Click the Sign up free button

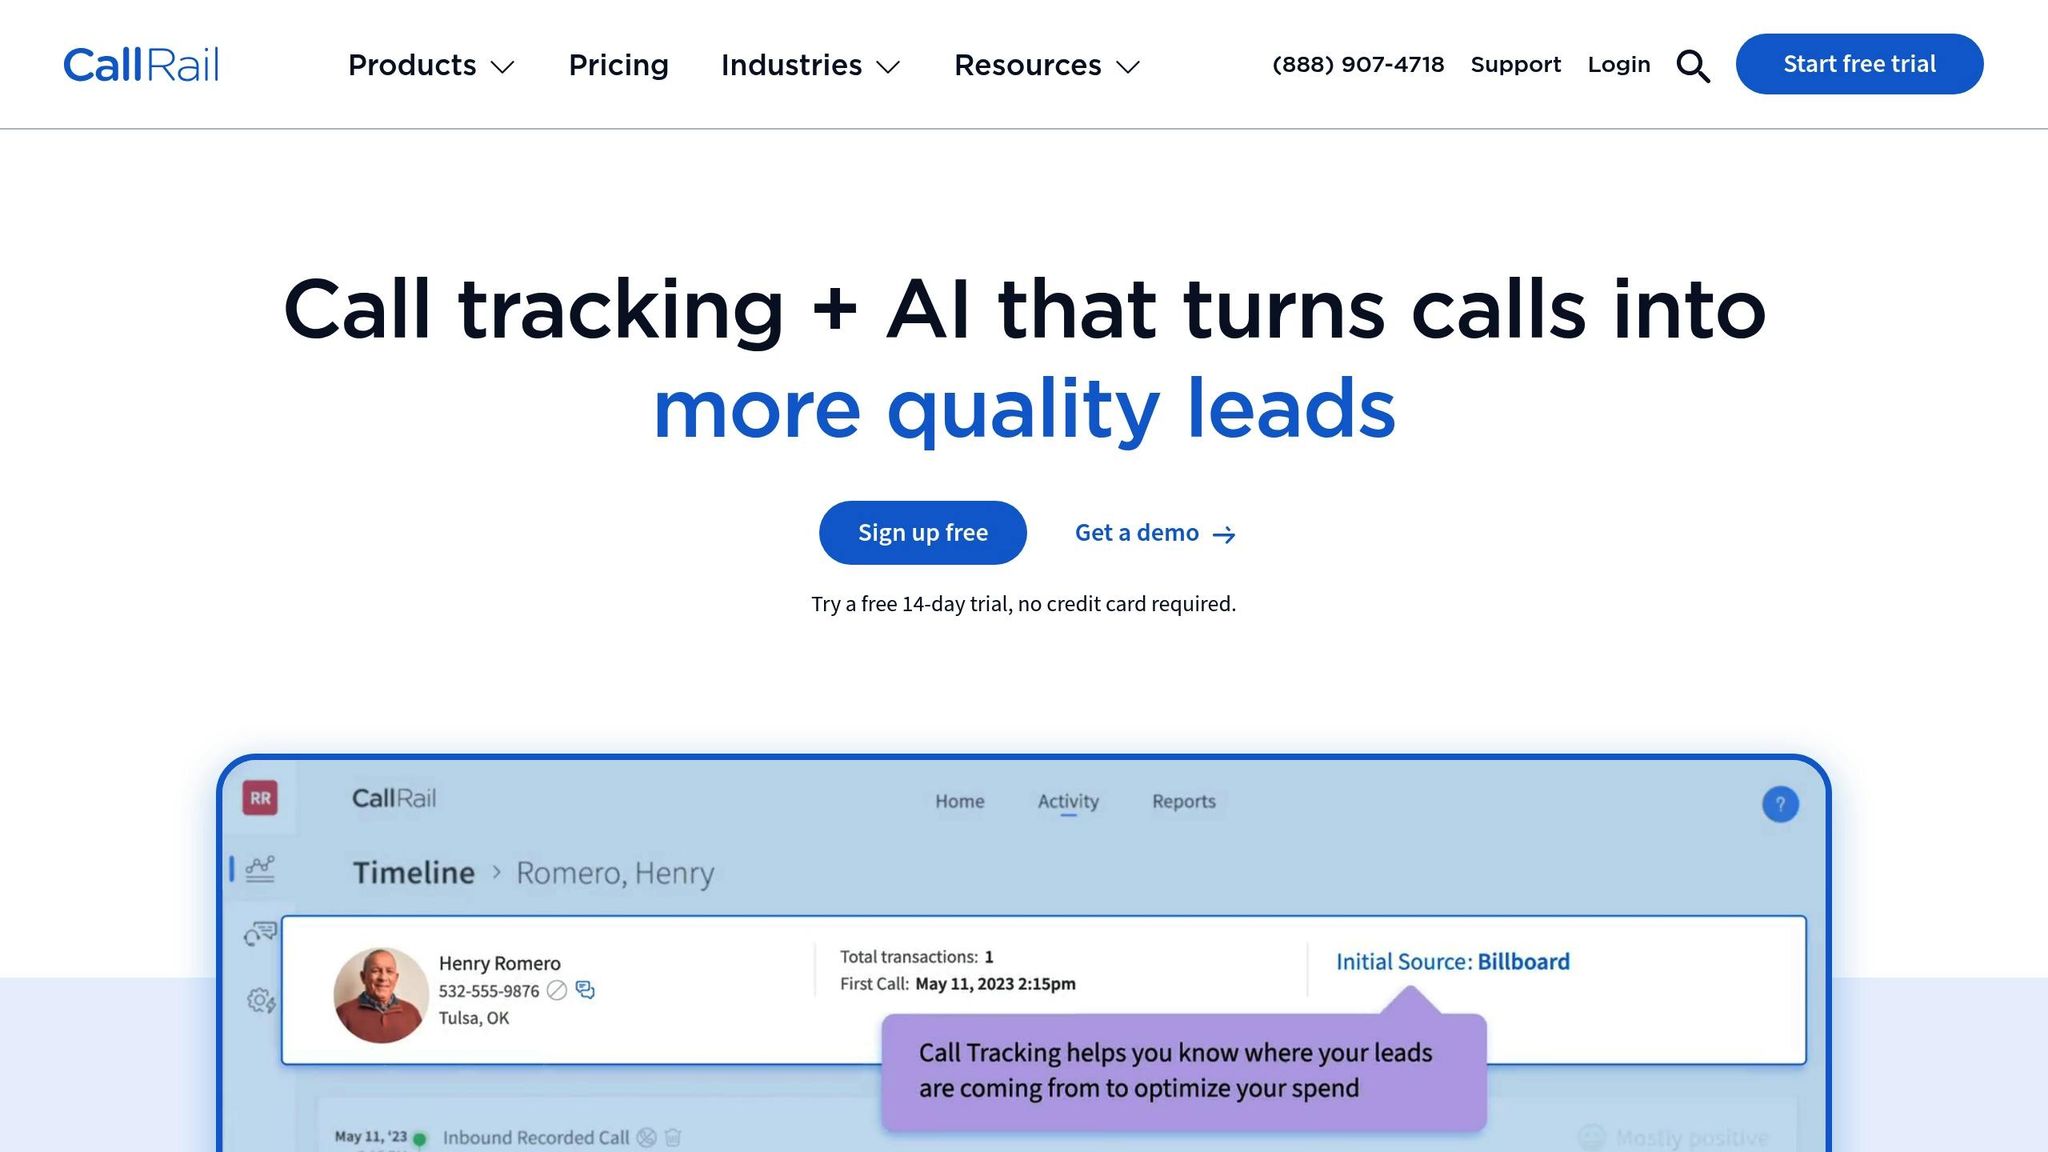[922, 533]
